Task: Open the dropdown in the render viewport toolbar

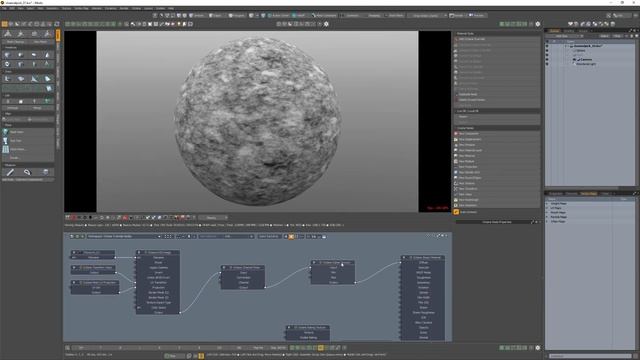Action: [x=213, y=218]
